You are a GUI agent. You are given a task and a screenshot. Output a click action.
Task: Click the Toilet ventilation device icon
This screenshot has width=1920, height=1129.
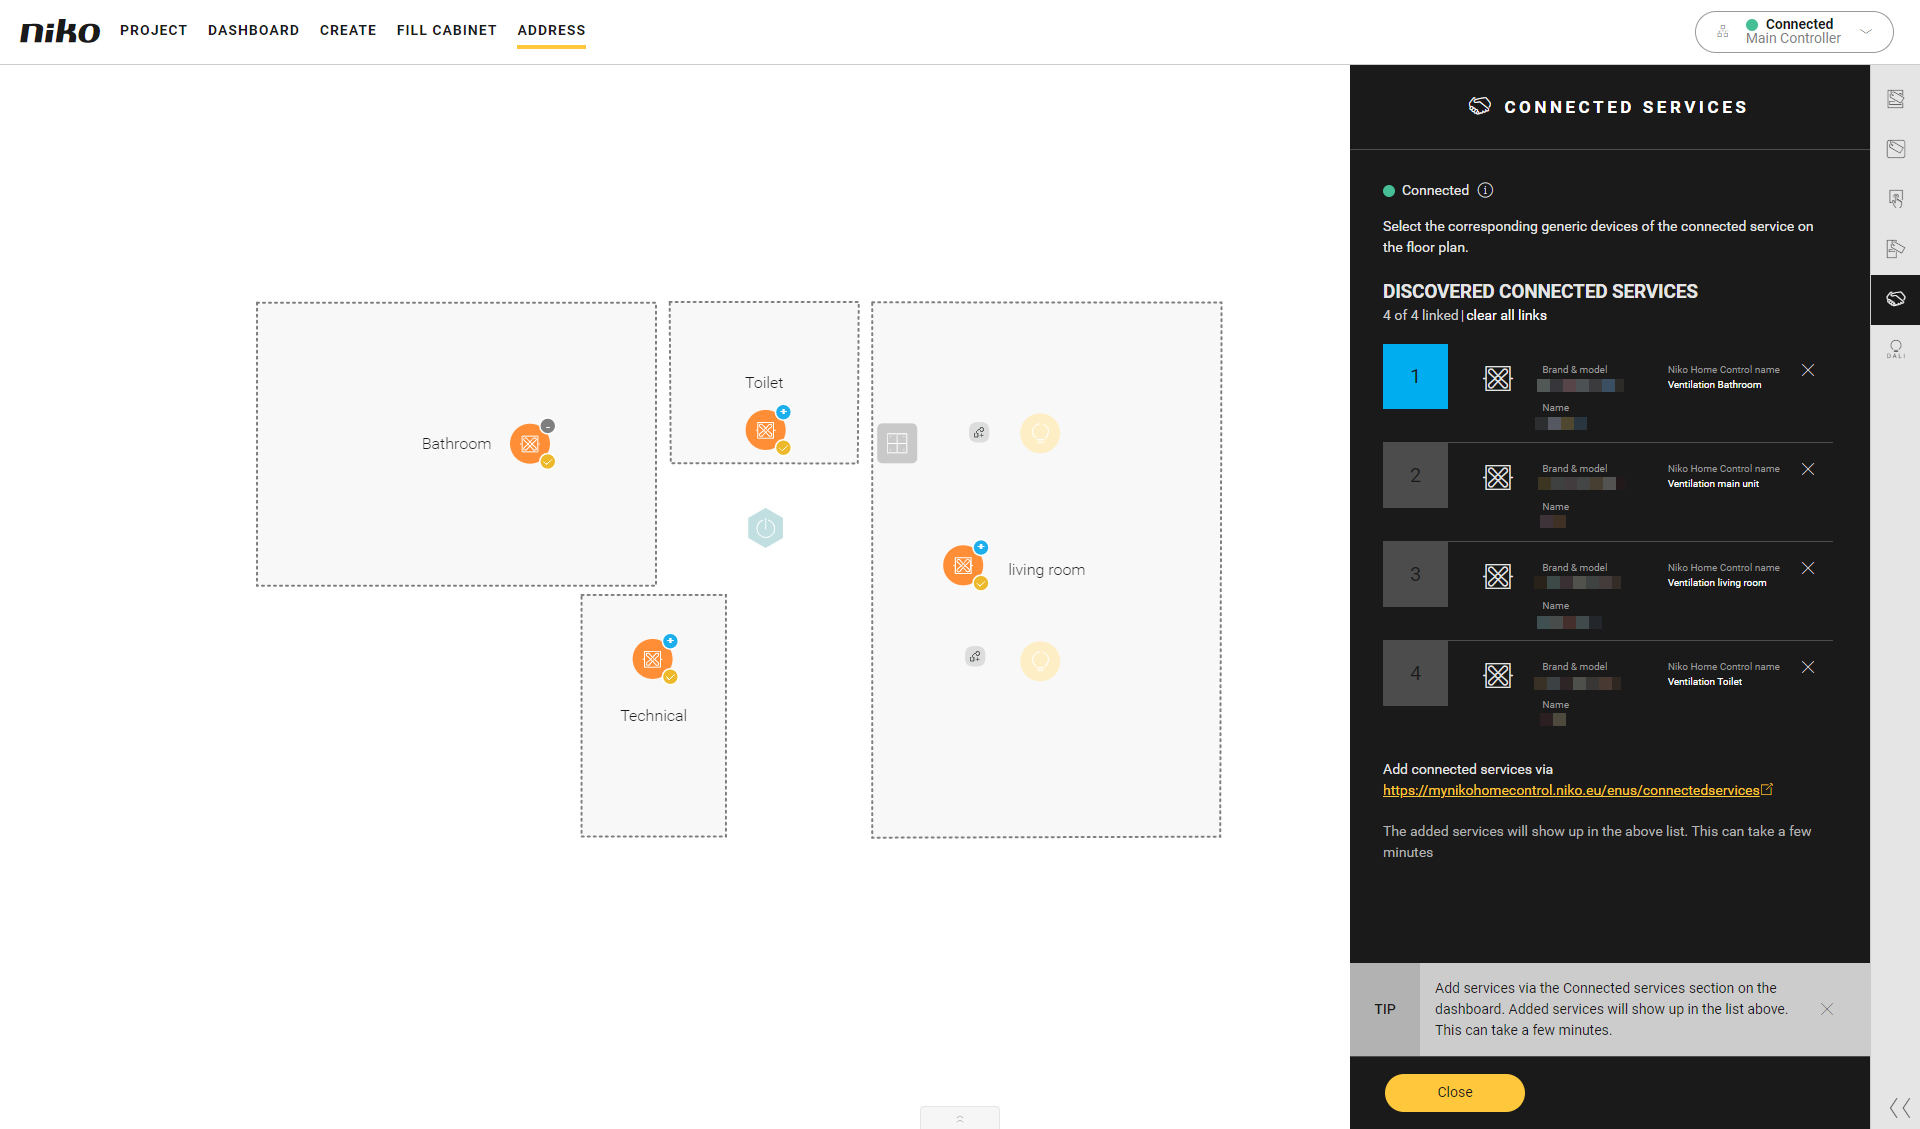point(765,430)
